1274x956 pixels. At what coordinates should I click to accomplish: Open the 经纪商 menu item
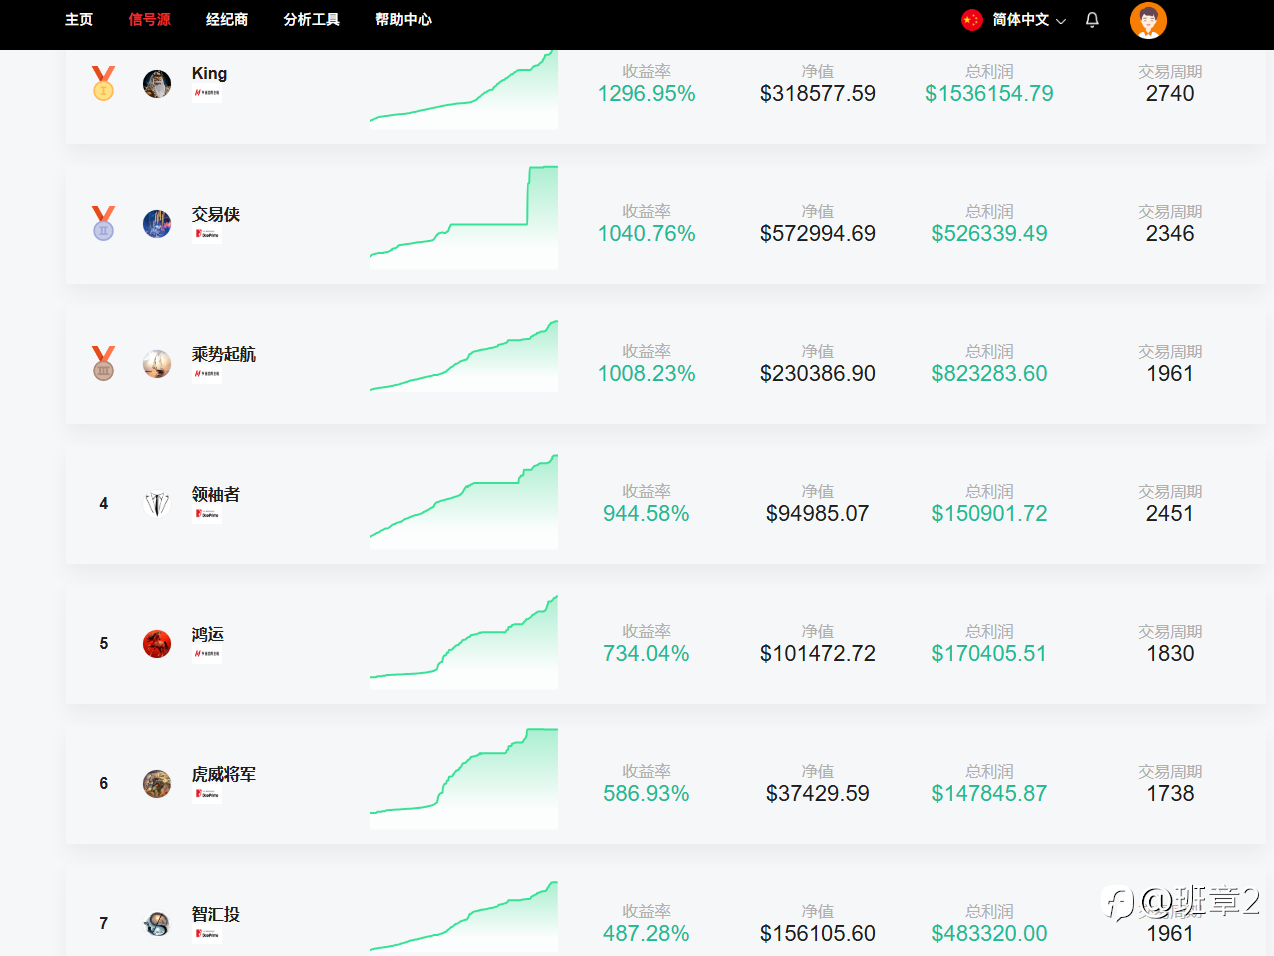coord(227,20)
